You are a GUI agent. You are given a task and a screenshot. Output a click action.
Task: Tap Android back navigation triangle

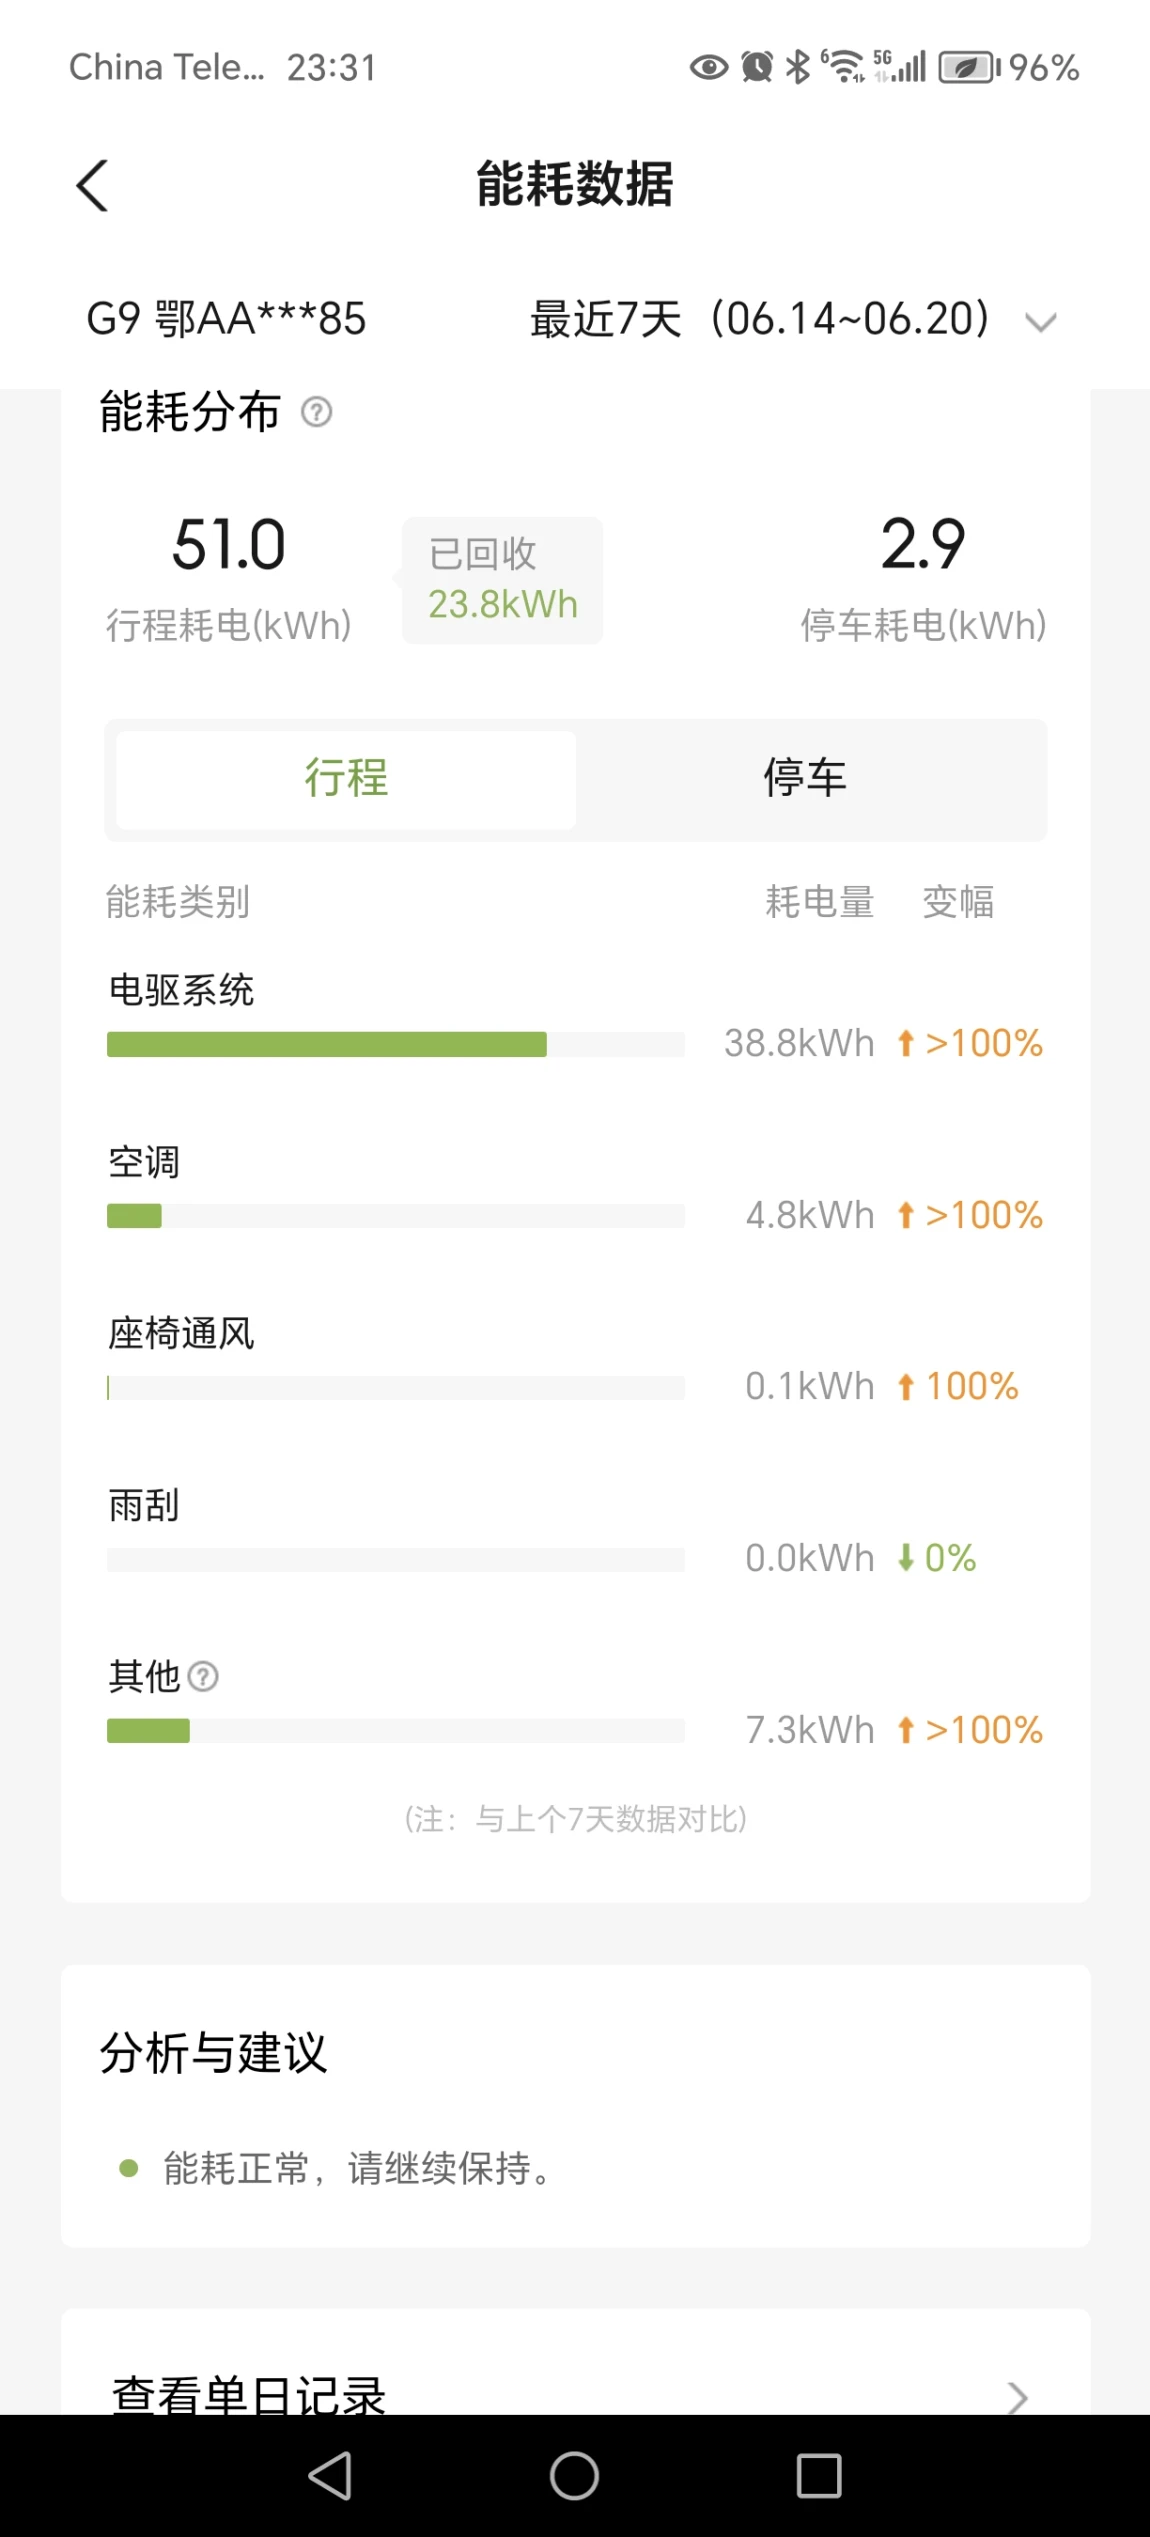click(x=330, y=2476)
